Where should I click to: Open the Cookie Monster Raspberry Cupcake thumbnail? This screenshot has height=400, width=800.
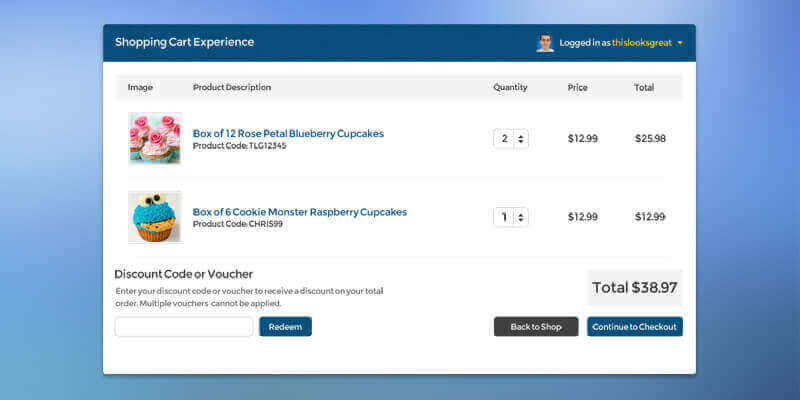(x=154, y=216)
